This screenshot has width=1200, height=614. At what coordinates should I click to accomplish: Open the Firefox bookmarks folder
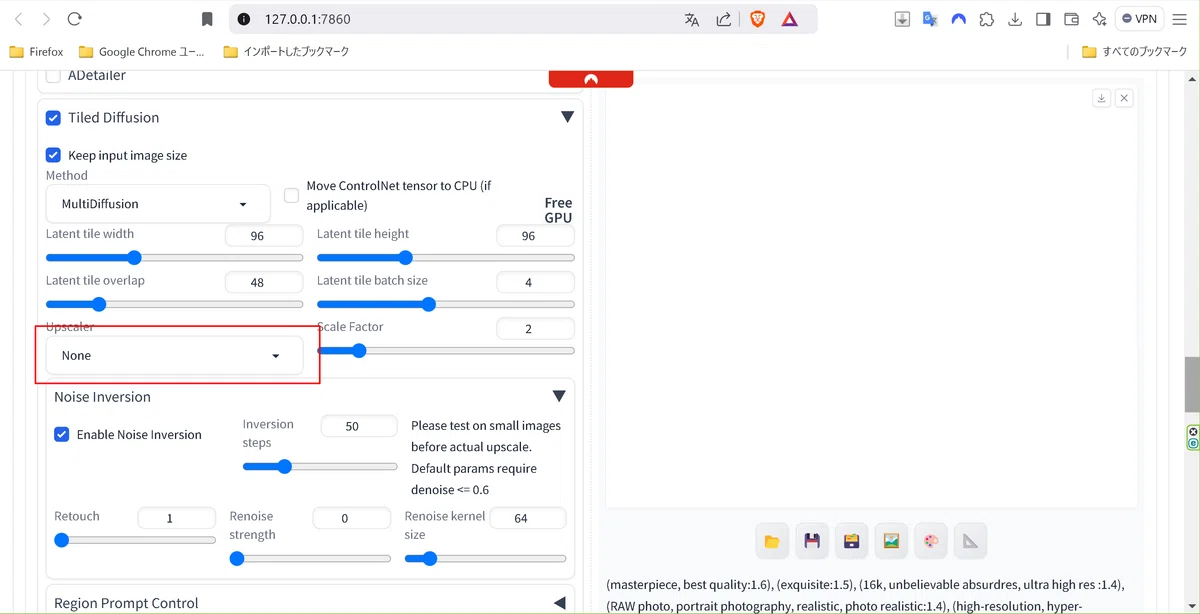36,52
